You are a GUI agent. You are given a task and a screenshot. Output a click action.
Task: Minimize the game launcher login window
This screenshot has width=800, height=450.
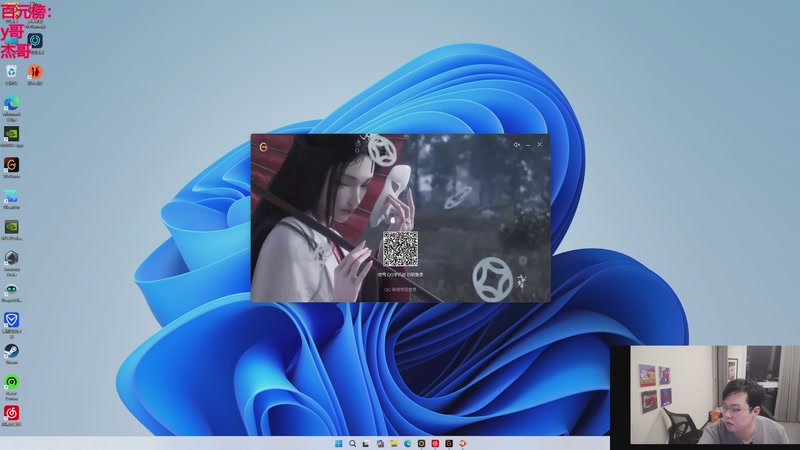pos(528,145)
